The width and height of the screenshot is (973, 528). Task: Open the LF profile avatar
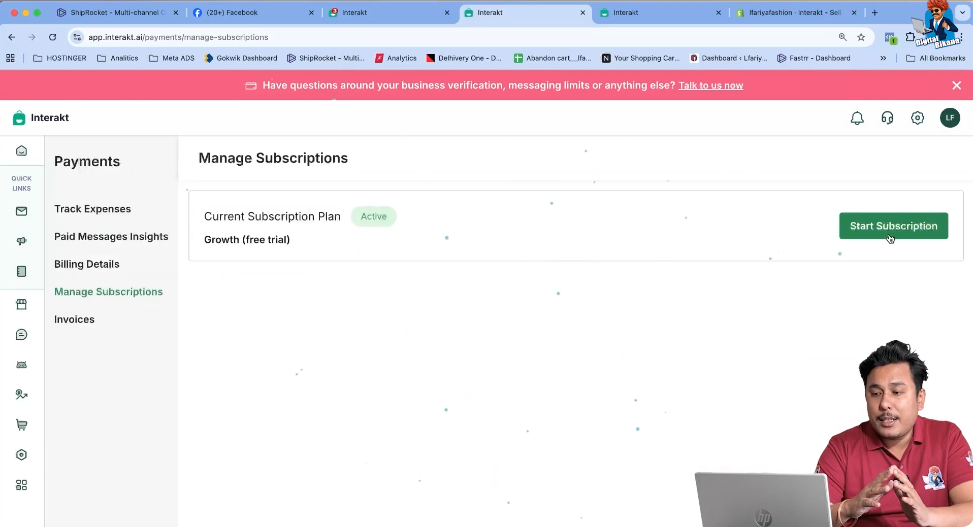(949, 118)
